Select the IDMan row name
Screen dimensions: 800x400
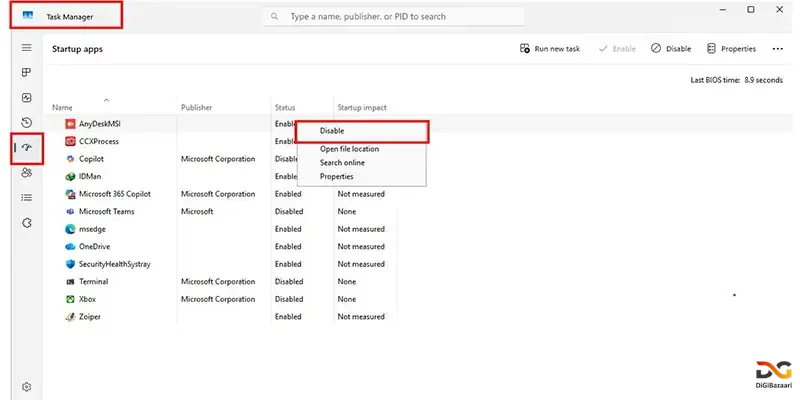90,177
